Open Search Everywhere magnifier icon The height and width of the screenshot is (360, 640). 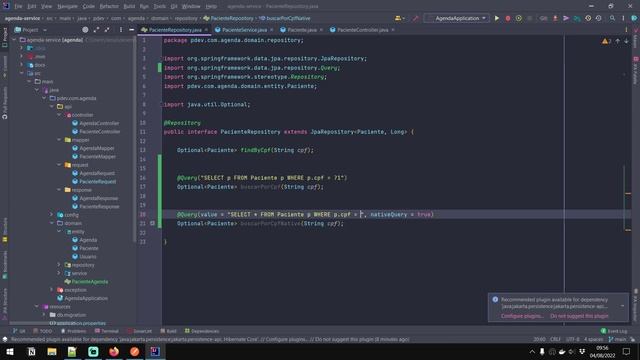612,18
